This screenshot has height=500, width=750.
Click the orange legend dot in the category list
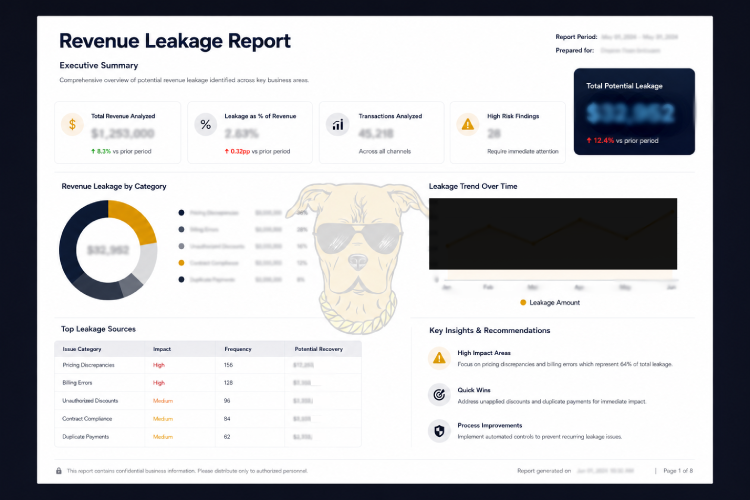coord(181,263)
